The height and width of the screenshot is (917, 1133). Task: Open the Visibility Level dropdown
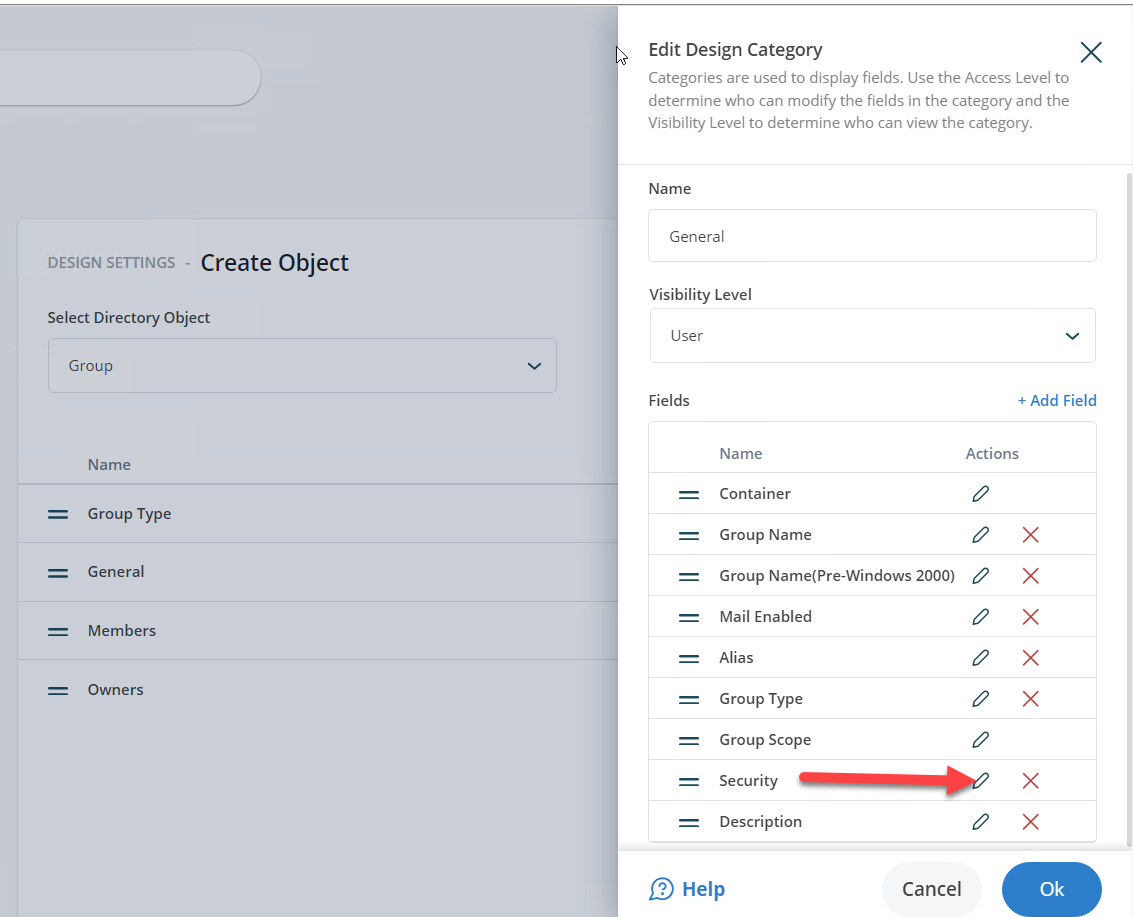coord(872,335)
